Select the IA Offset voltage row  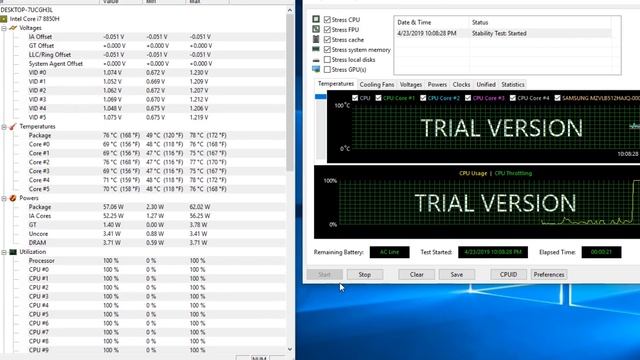pos(143,37)
